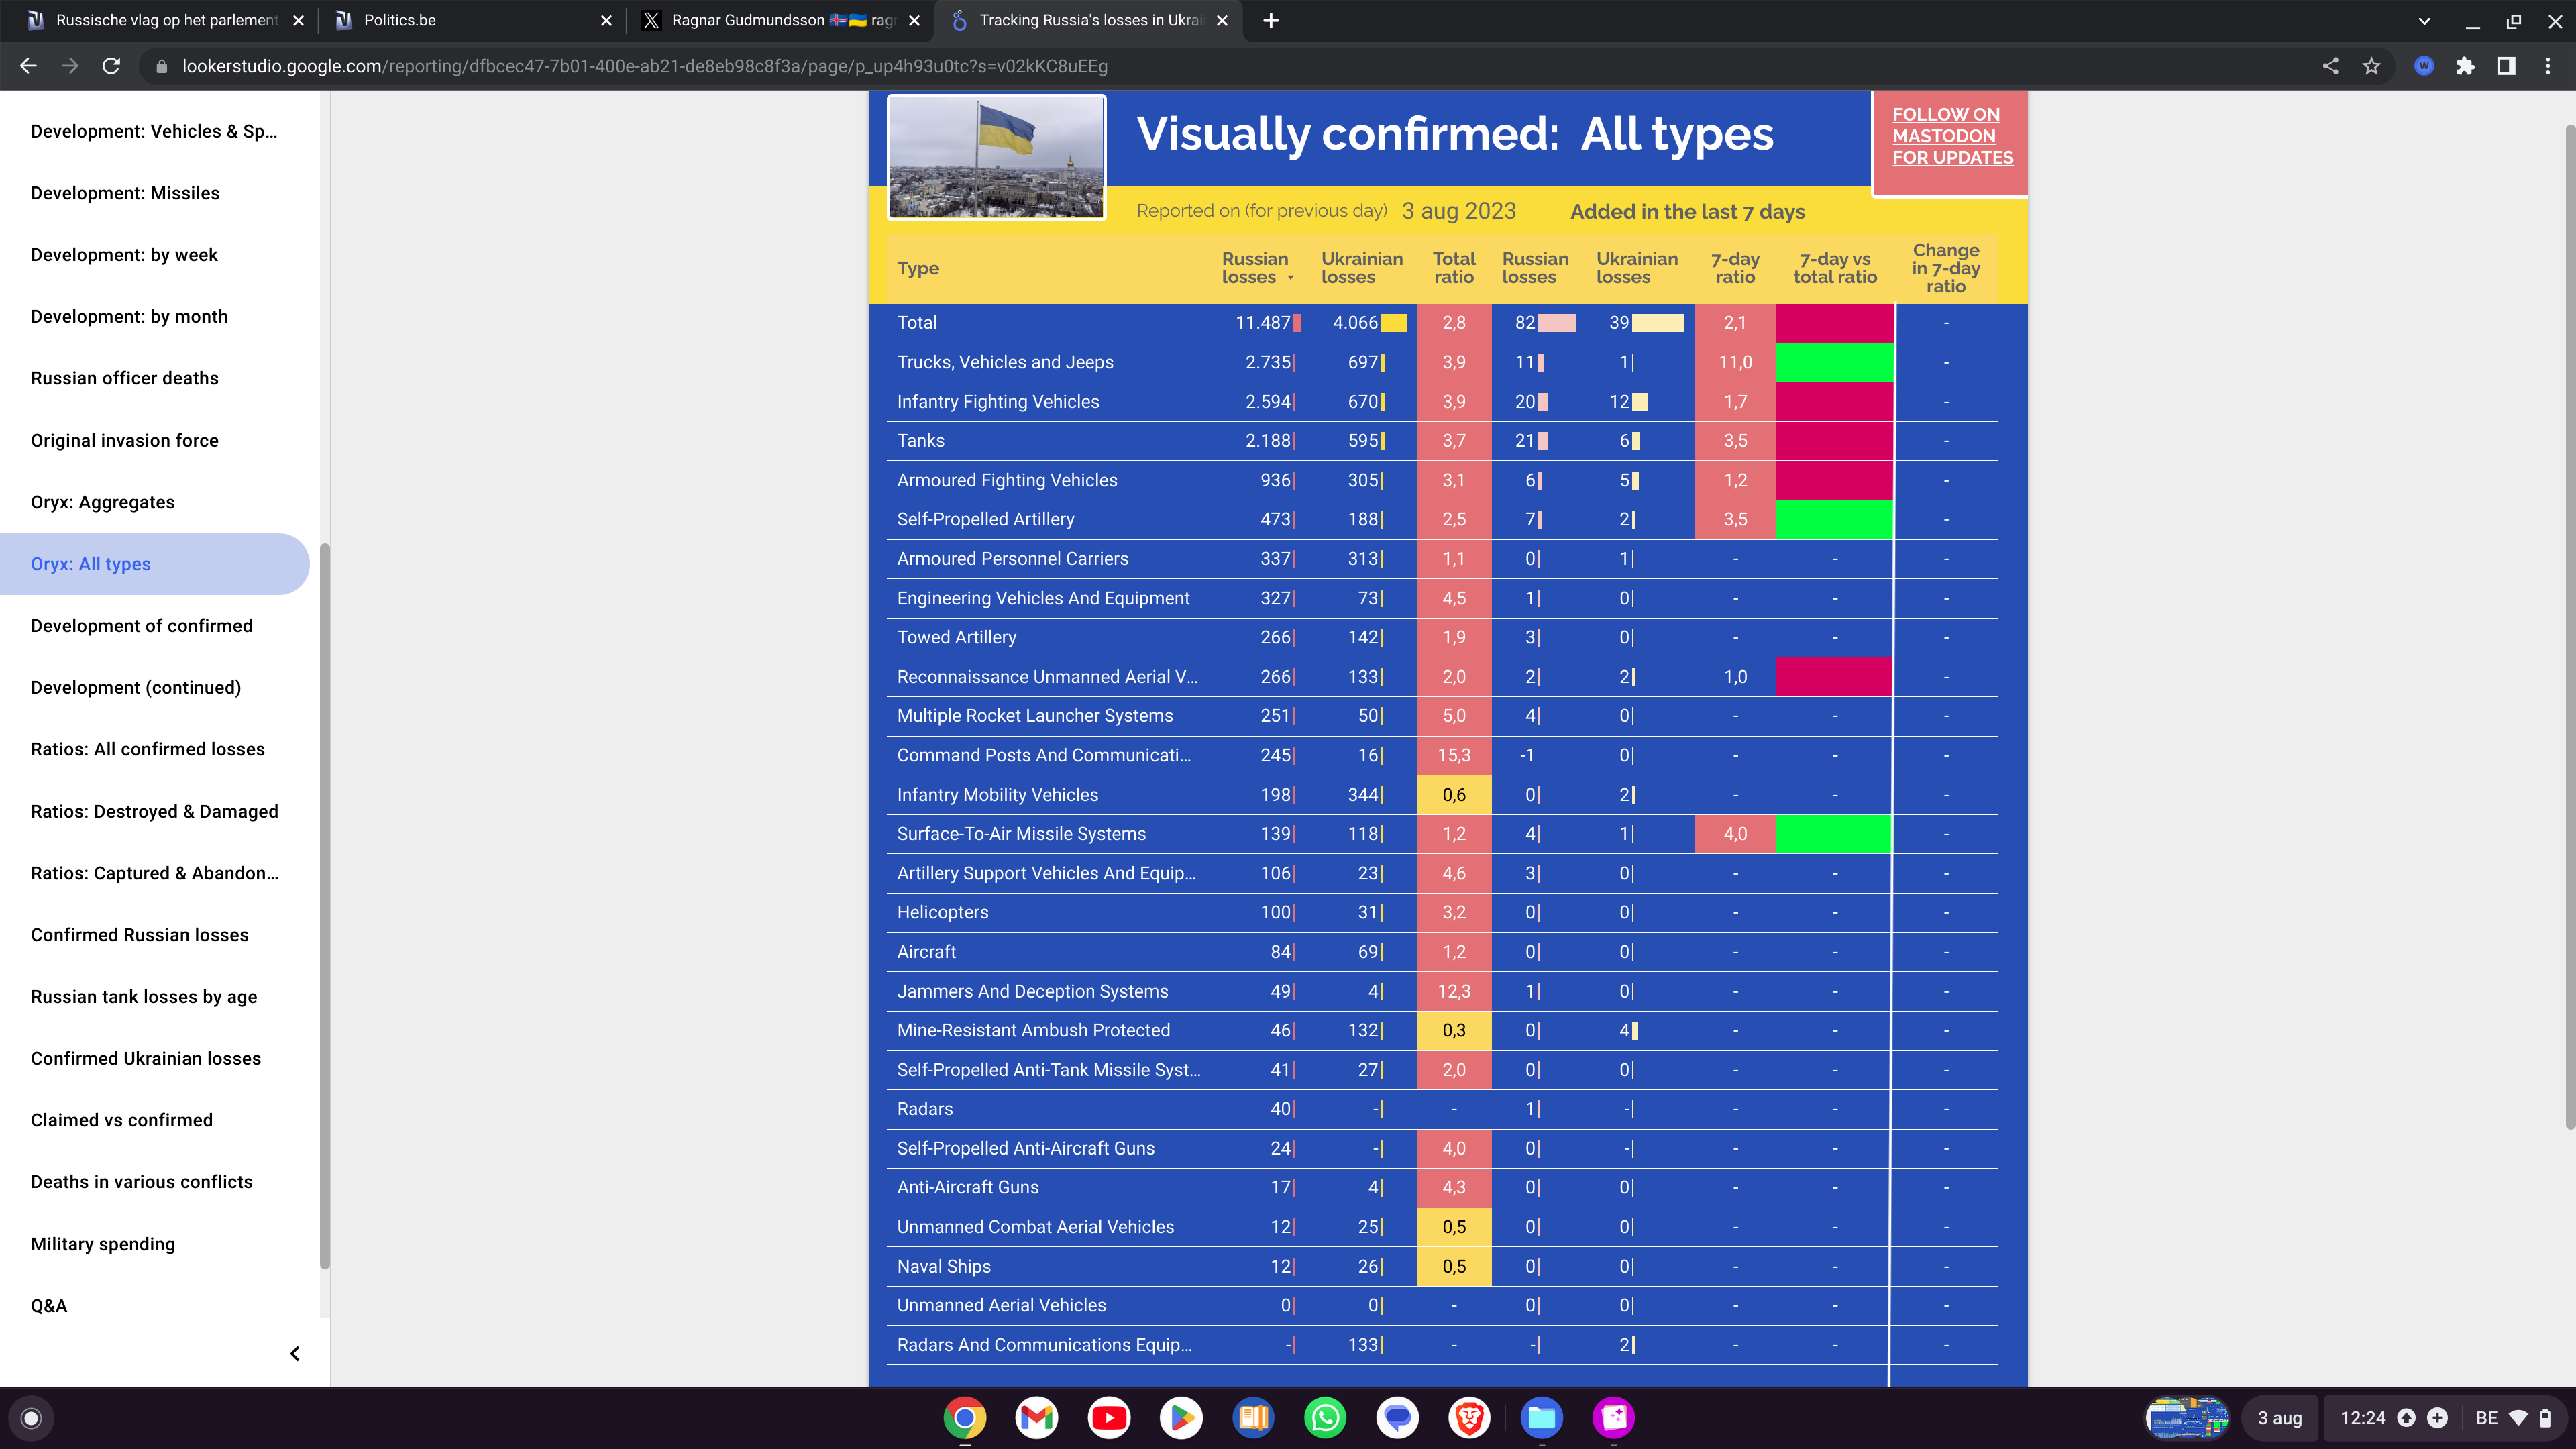Bookmark this page with the star icon
The height and width of the screenshot is (1449, 2576).
click(x=2371, y=66)
